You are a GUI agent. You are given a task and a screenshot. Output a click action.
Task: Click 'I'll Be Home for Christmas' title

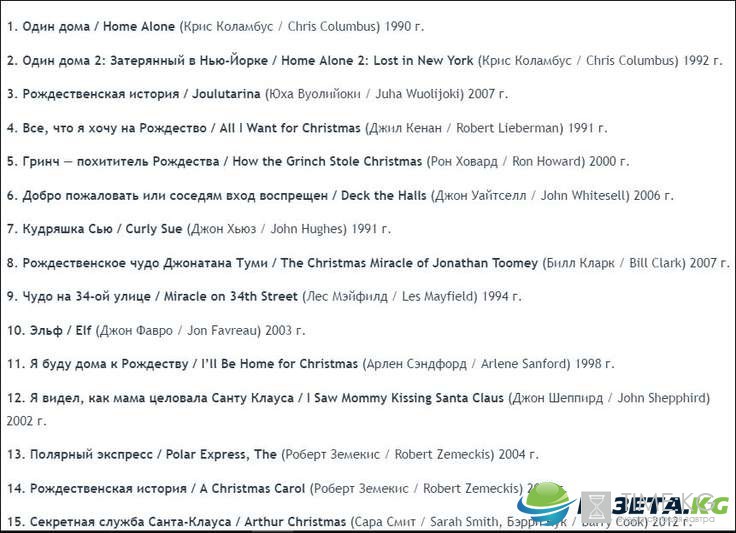tap(279, 364)
